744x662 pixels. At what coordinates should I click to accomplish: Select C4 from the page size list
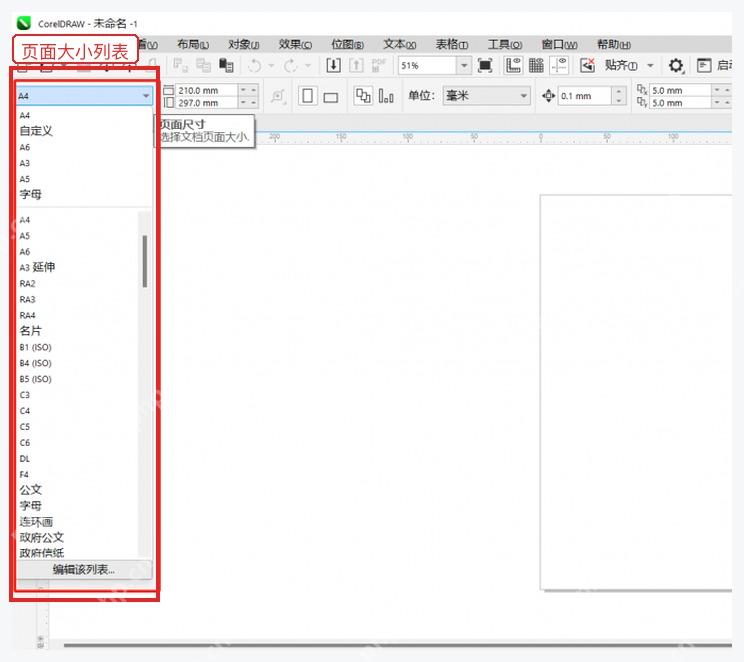25,411
